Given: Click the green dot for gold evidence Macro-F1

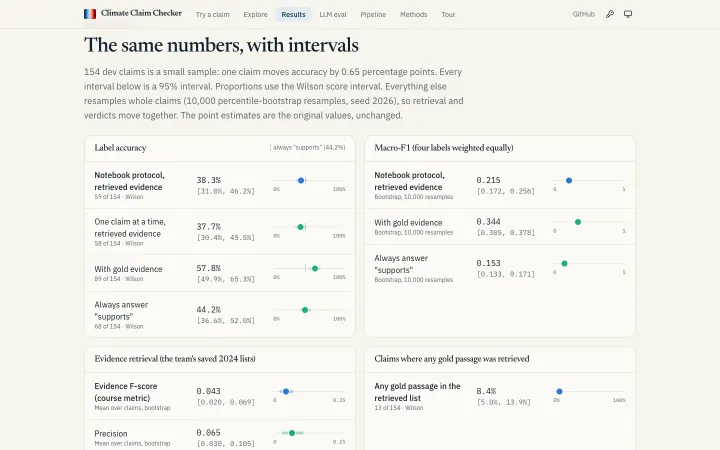Looking at the screenshot, I should pos(578,222).
